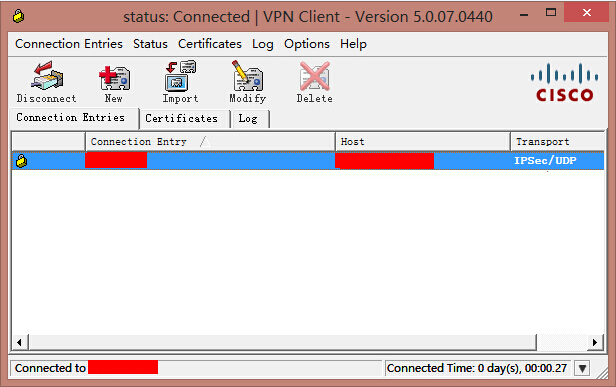Click the scroll left arrow
Screen dimensions: 616x387
[x=19, y=342]
